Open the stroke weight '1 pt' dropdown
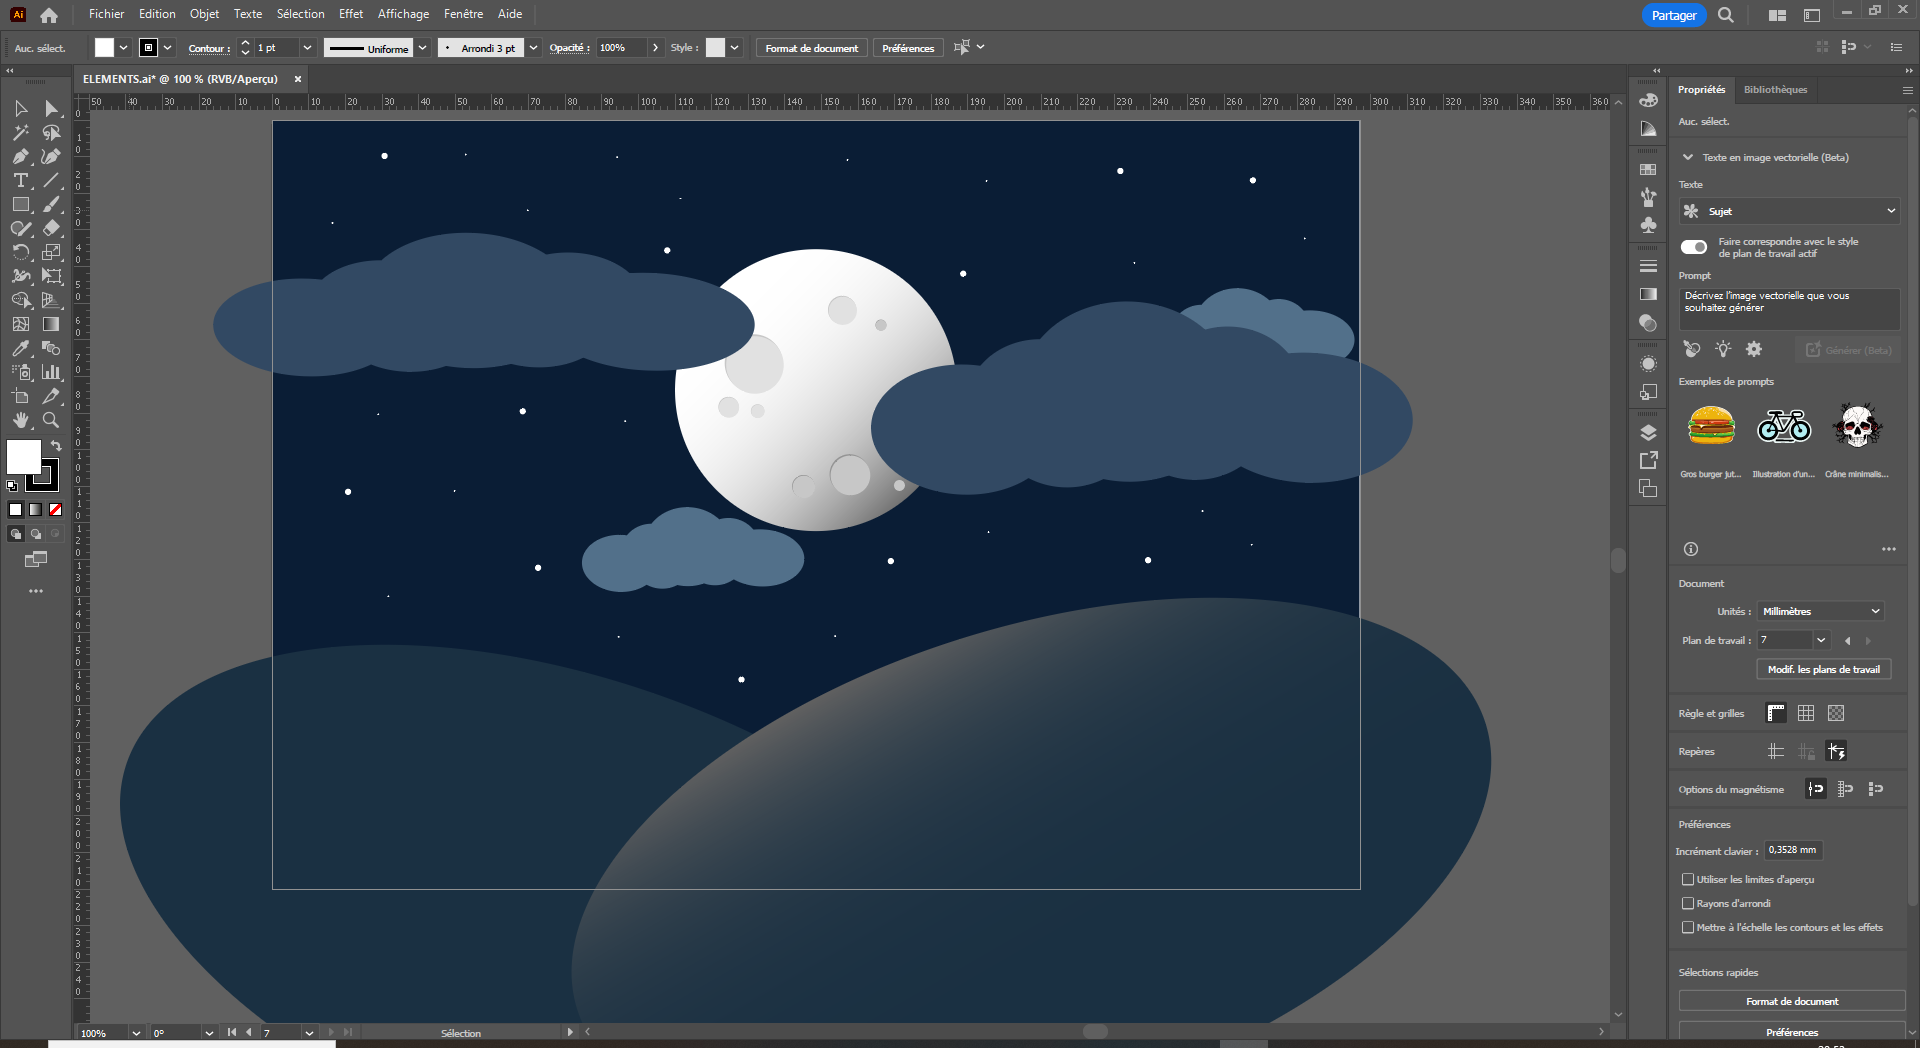 click(x=307, y=47)
